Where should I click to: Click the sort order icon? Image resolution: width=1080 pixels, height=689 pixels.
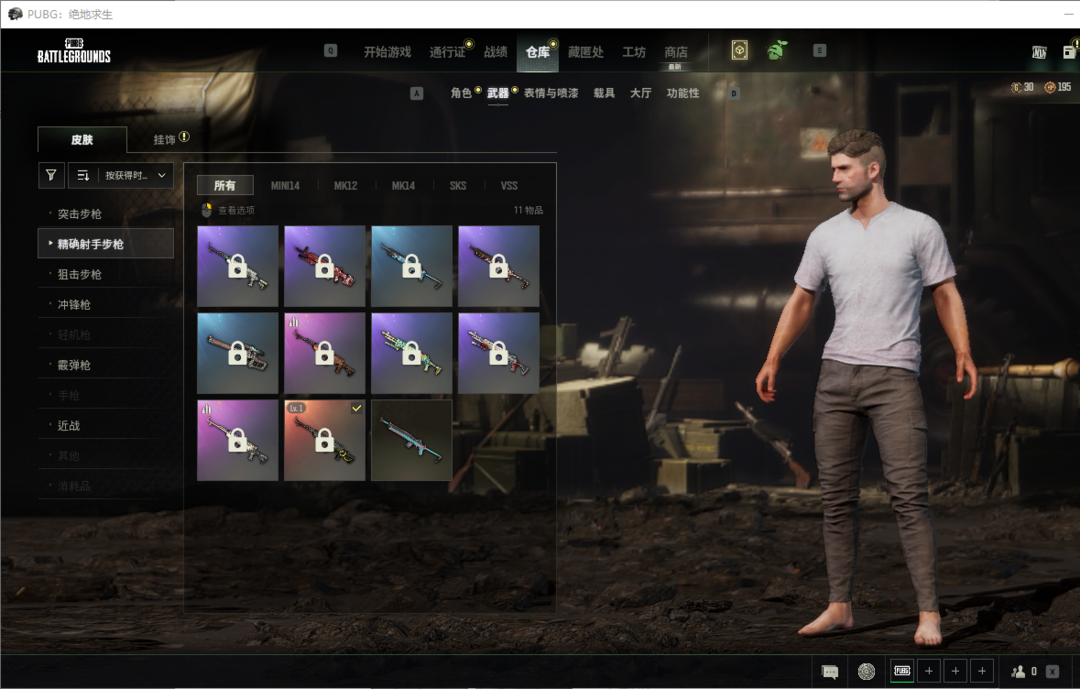pos(83,176)
